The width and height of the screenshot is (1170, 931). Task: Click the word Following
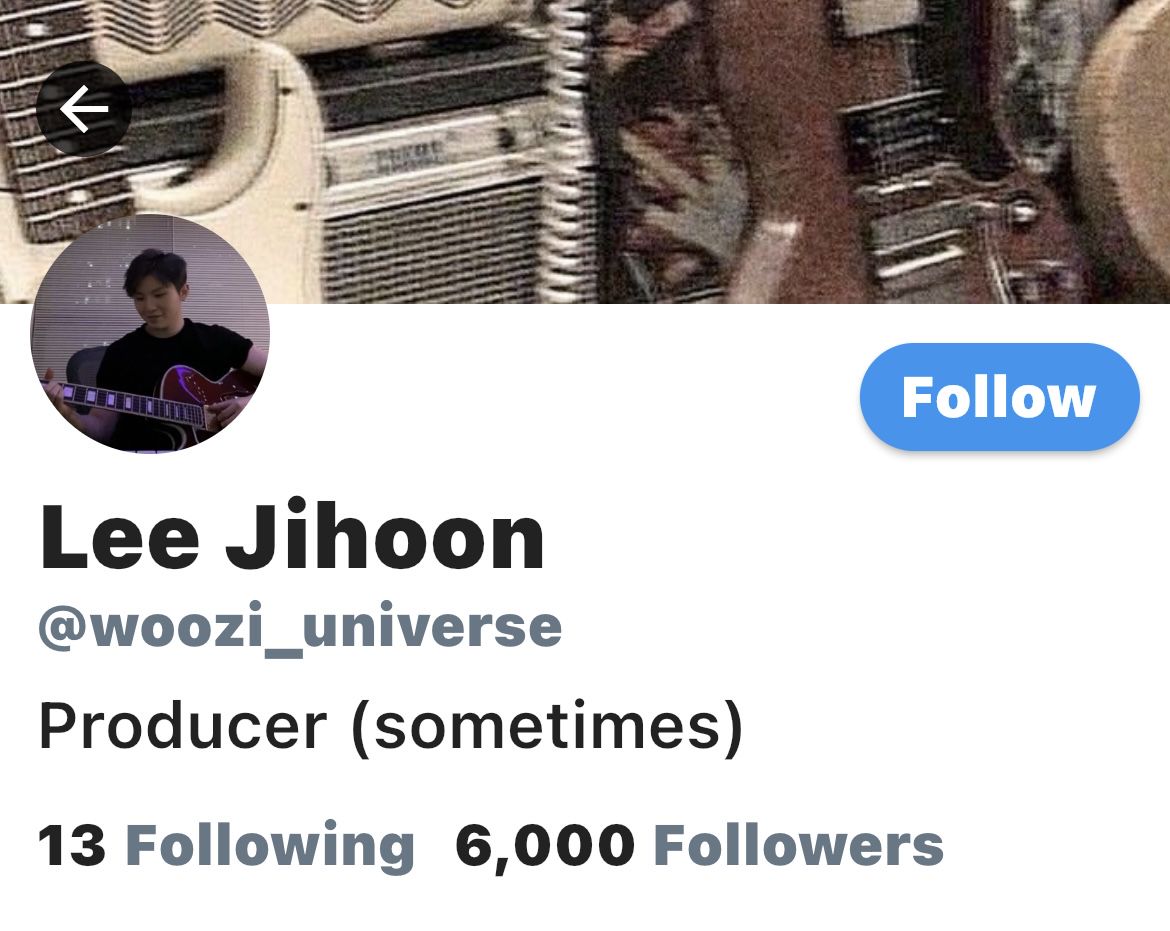270,847
